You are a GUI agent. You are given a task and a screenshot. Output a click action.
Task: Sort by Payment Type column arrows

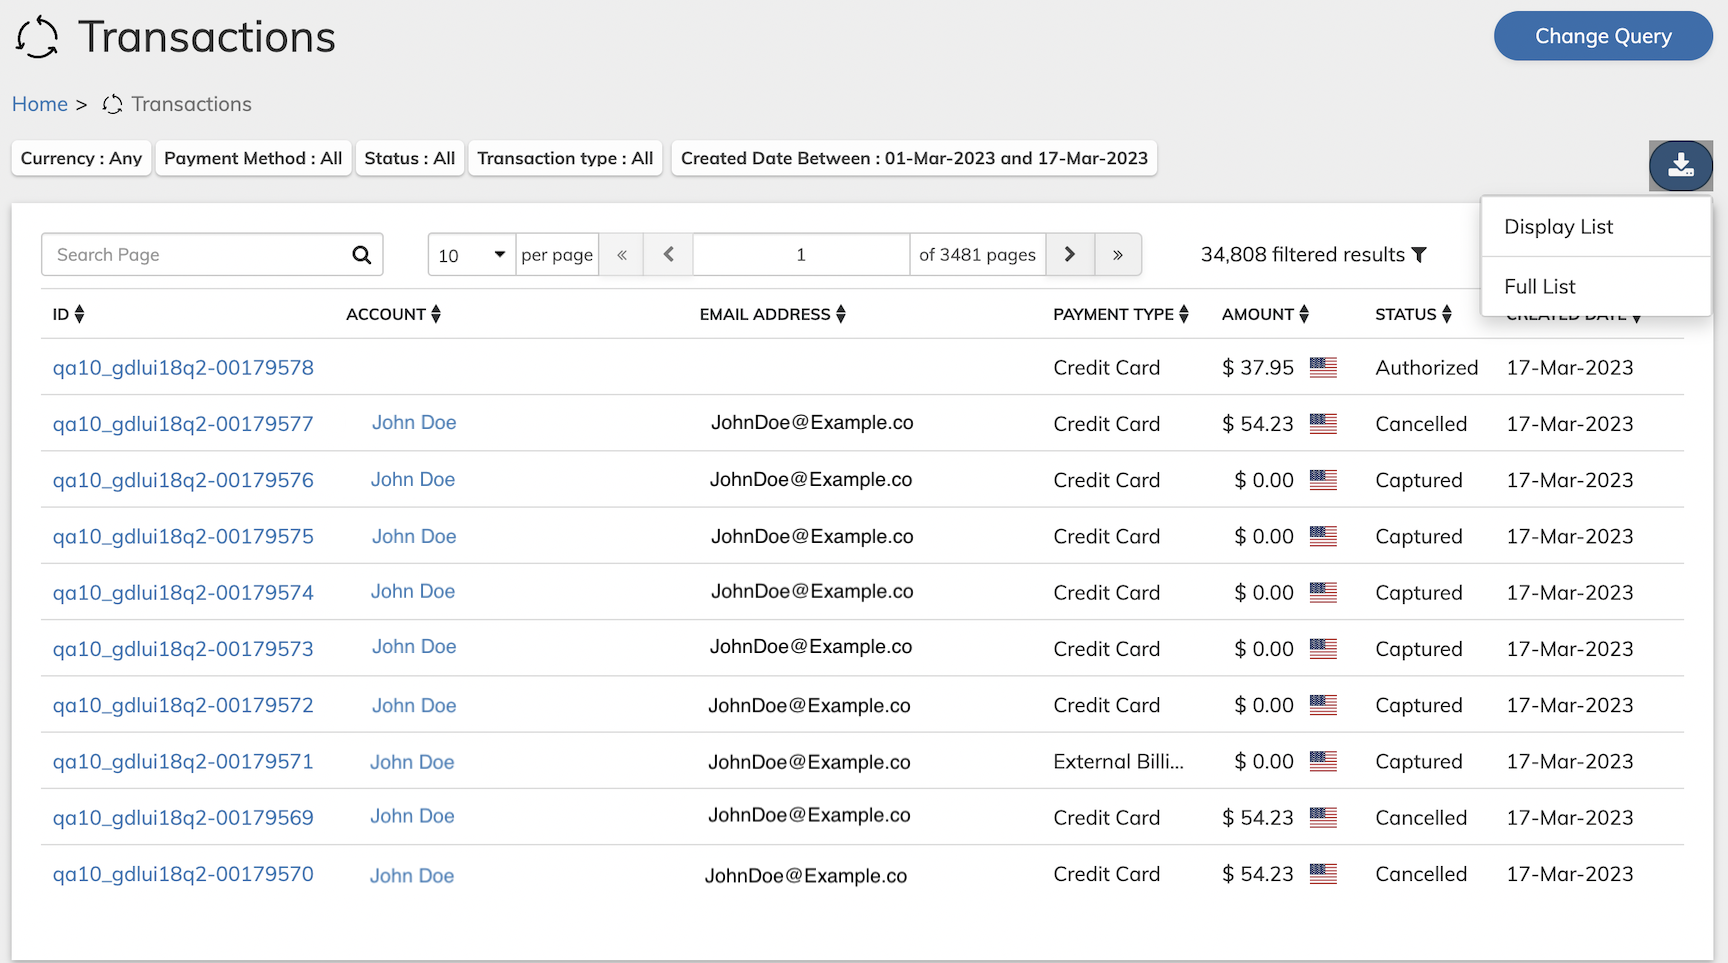pyautogui.click(x=1184, y=314)
